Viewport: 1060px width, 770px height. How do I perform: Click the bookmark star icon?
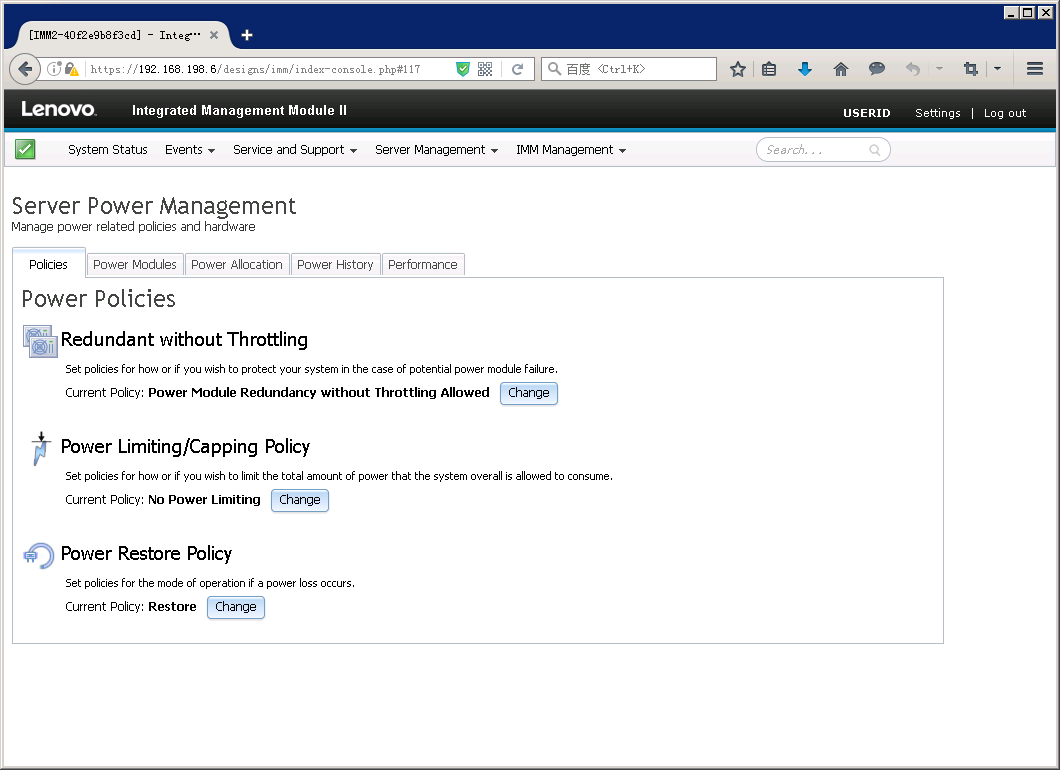pos(738,69)
